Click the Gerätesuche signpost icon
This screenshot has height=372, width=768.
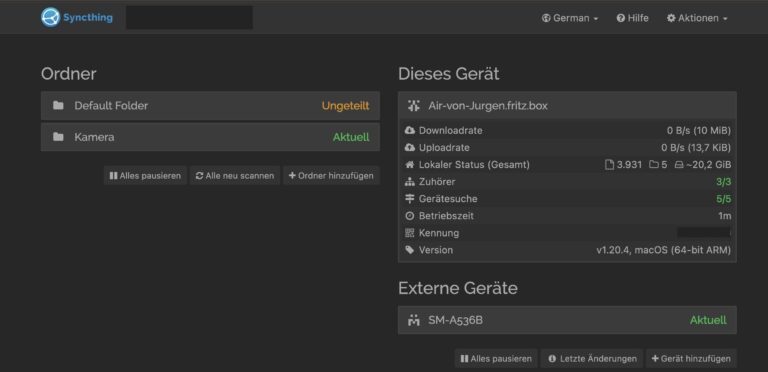click(410, 199)
